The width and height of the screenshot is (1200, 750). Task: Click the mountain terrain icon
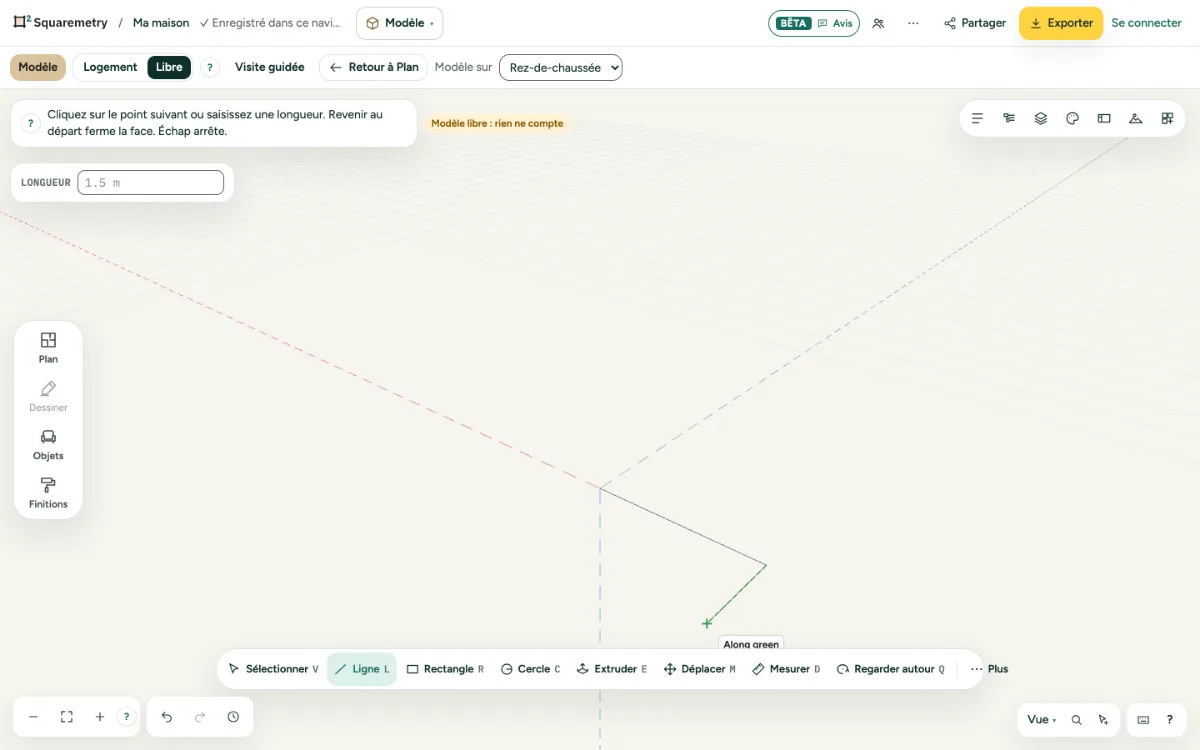pyautogui.click(x=1135, y=118)
